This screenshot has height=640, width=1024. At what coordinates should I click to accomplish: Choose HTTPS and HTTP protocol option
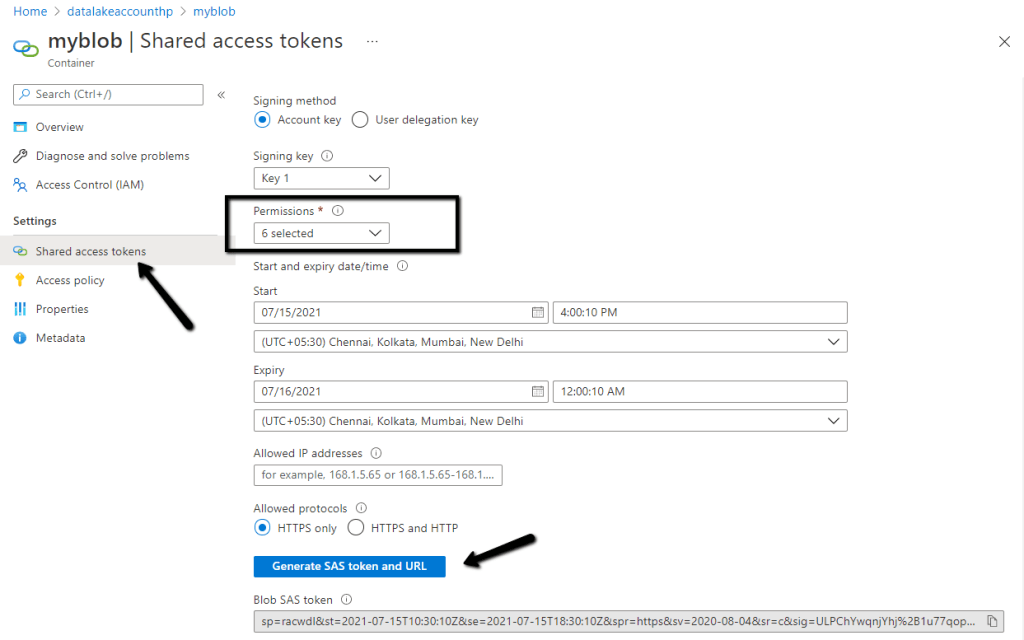pos(355,528)
